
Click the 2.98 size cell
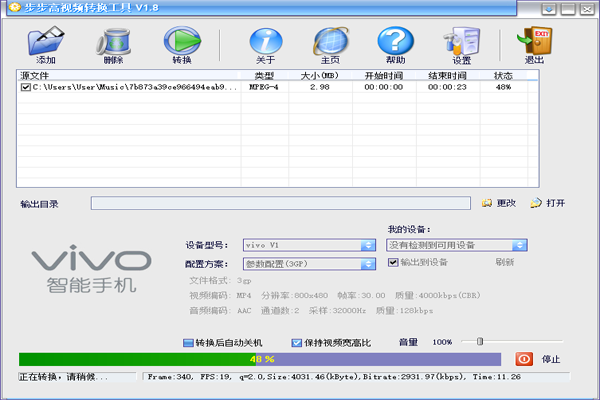320,87
